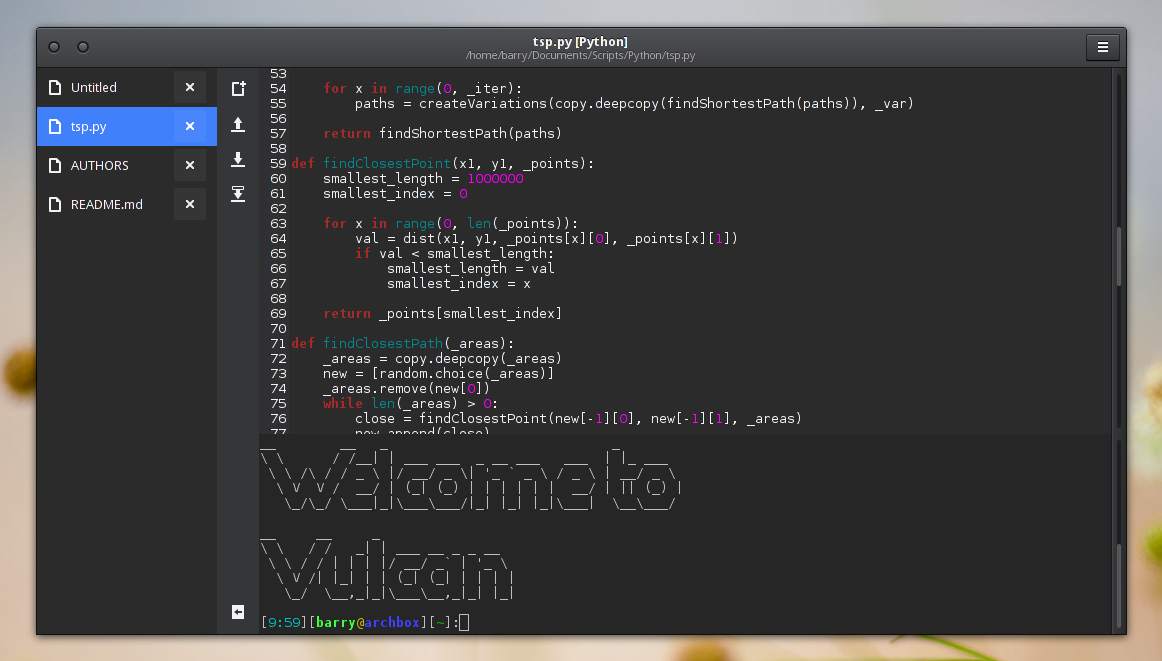The height and width of the screenshot is (661, 1162).
Task: Click the value 1000000 on line 60
Action: [495, 179]
